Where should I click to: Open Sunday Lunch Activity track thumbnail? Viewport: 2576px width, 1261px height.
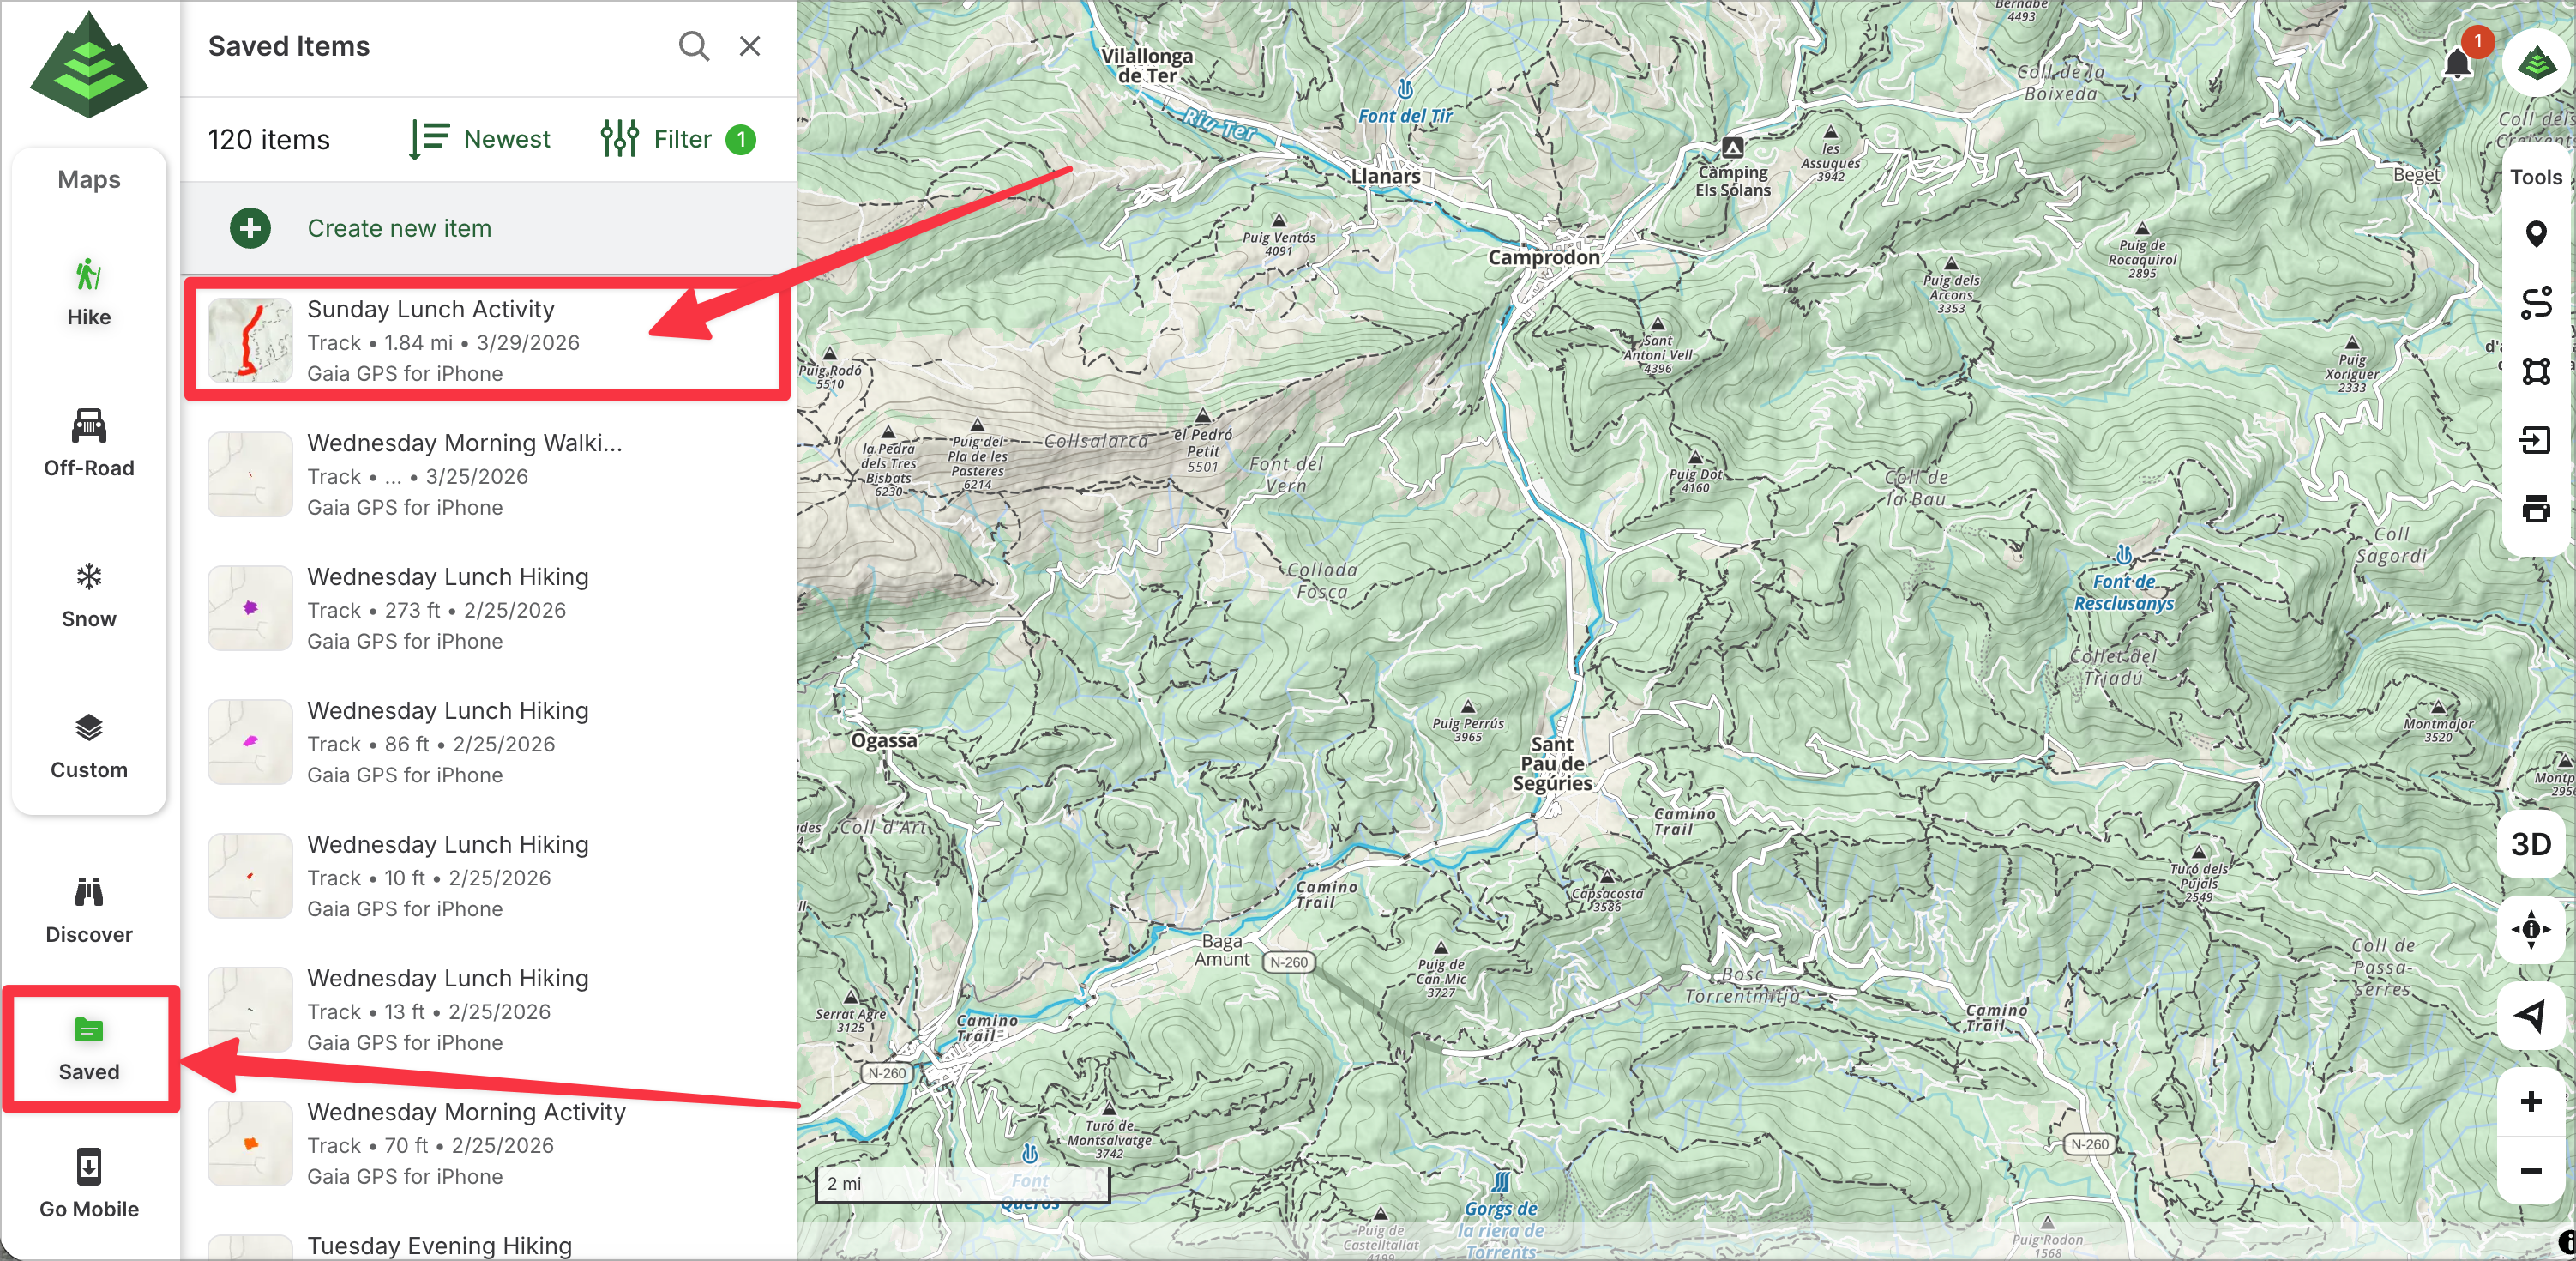point(250,340)
